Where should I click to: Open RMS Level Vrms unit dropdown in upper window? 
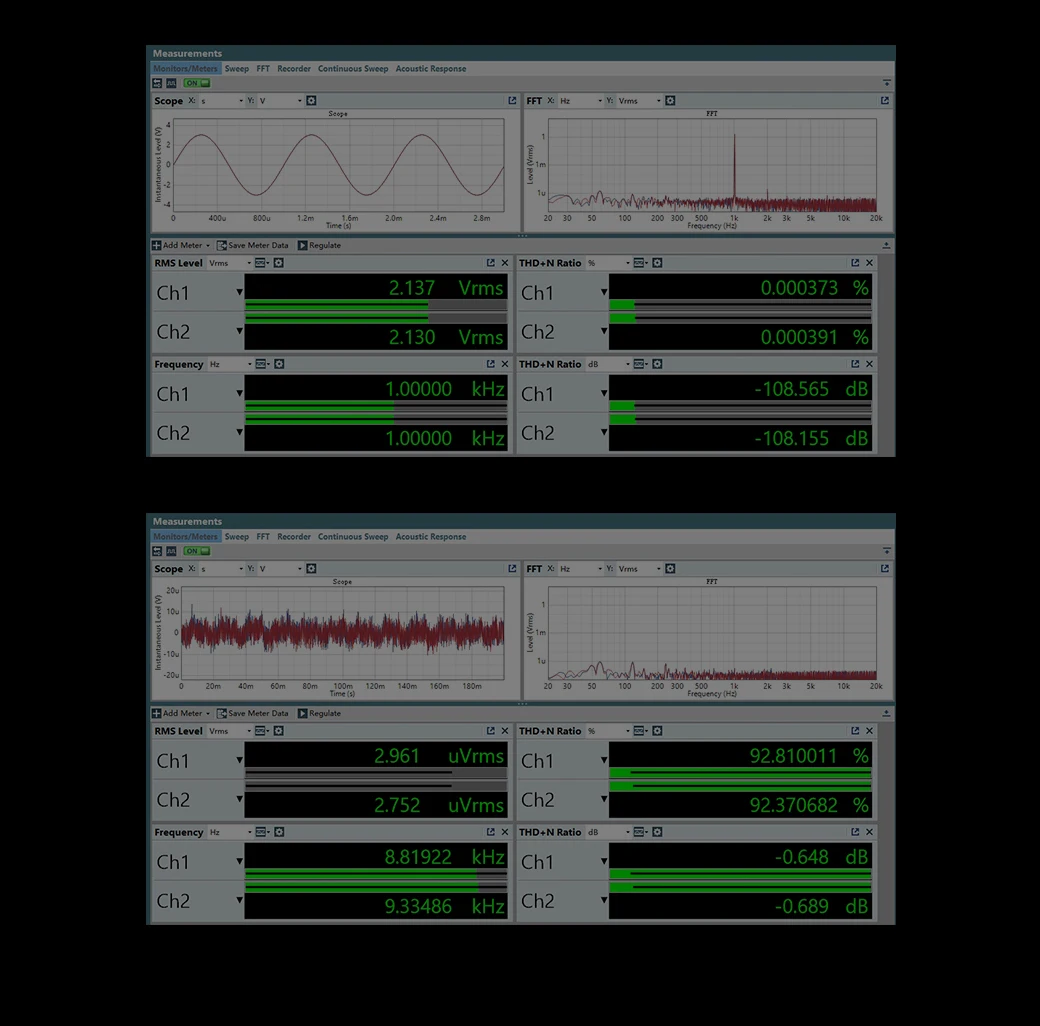point(229,263)
